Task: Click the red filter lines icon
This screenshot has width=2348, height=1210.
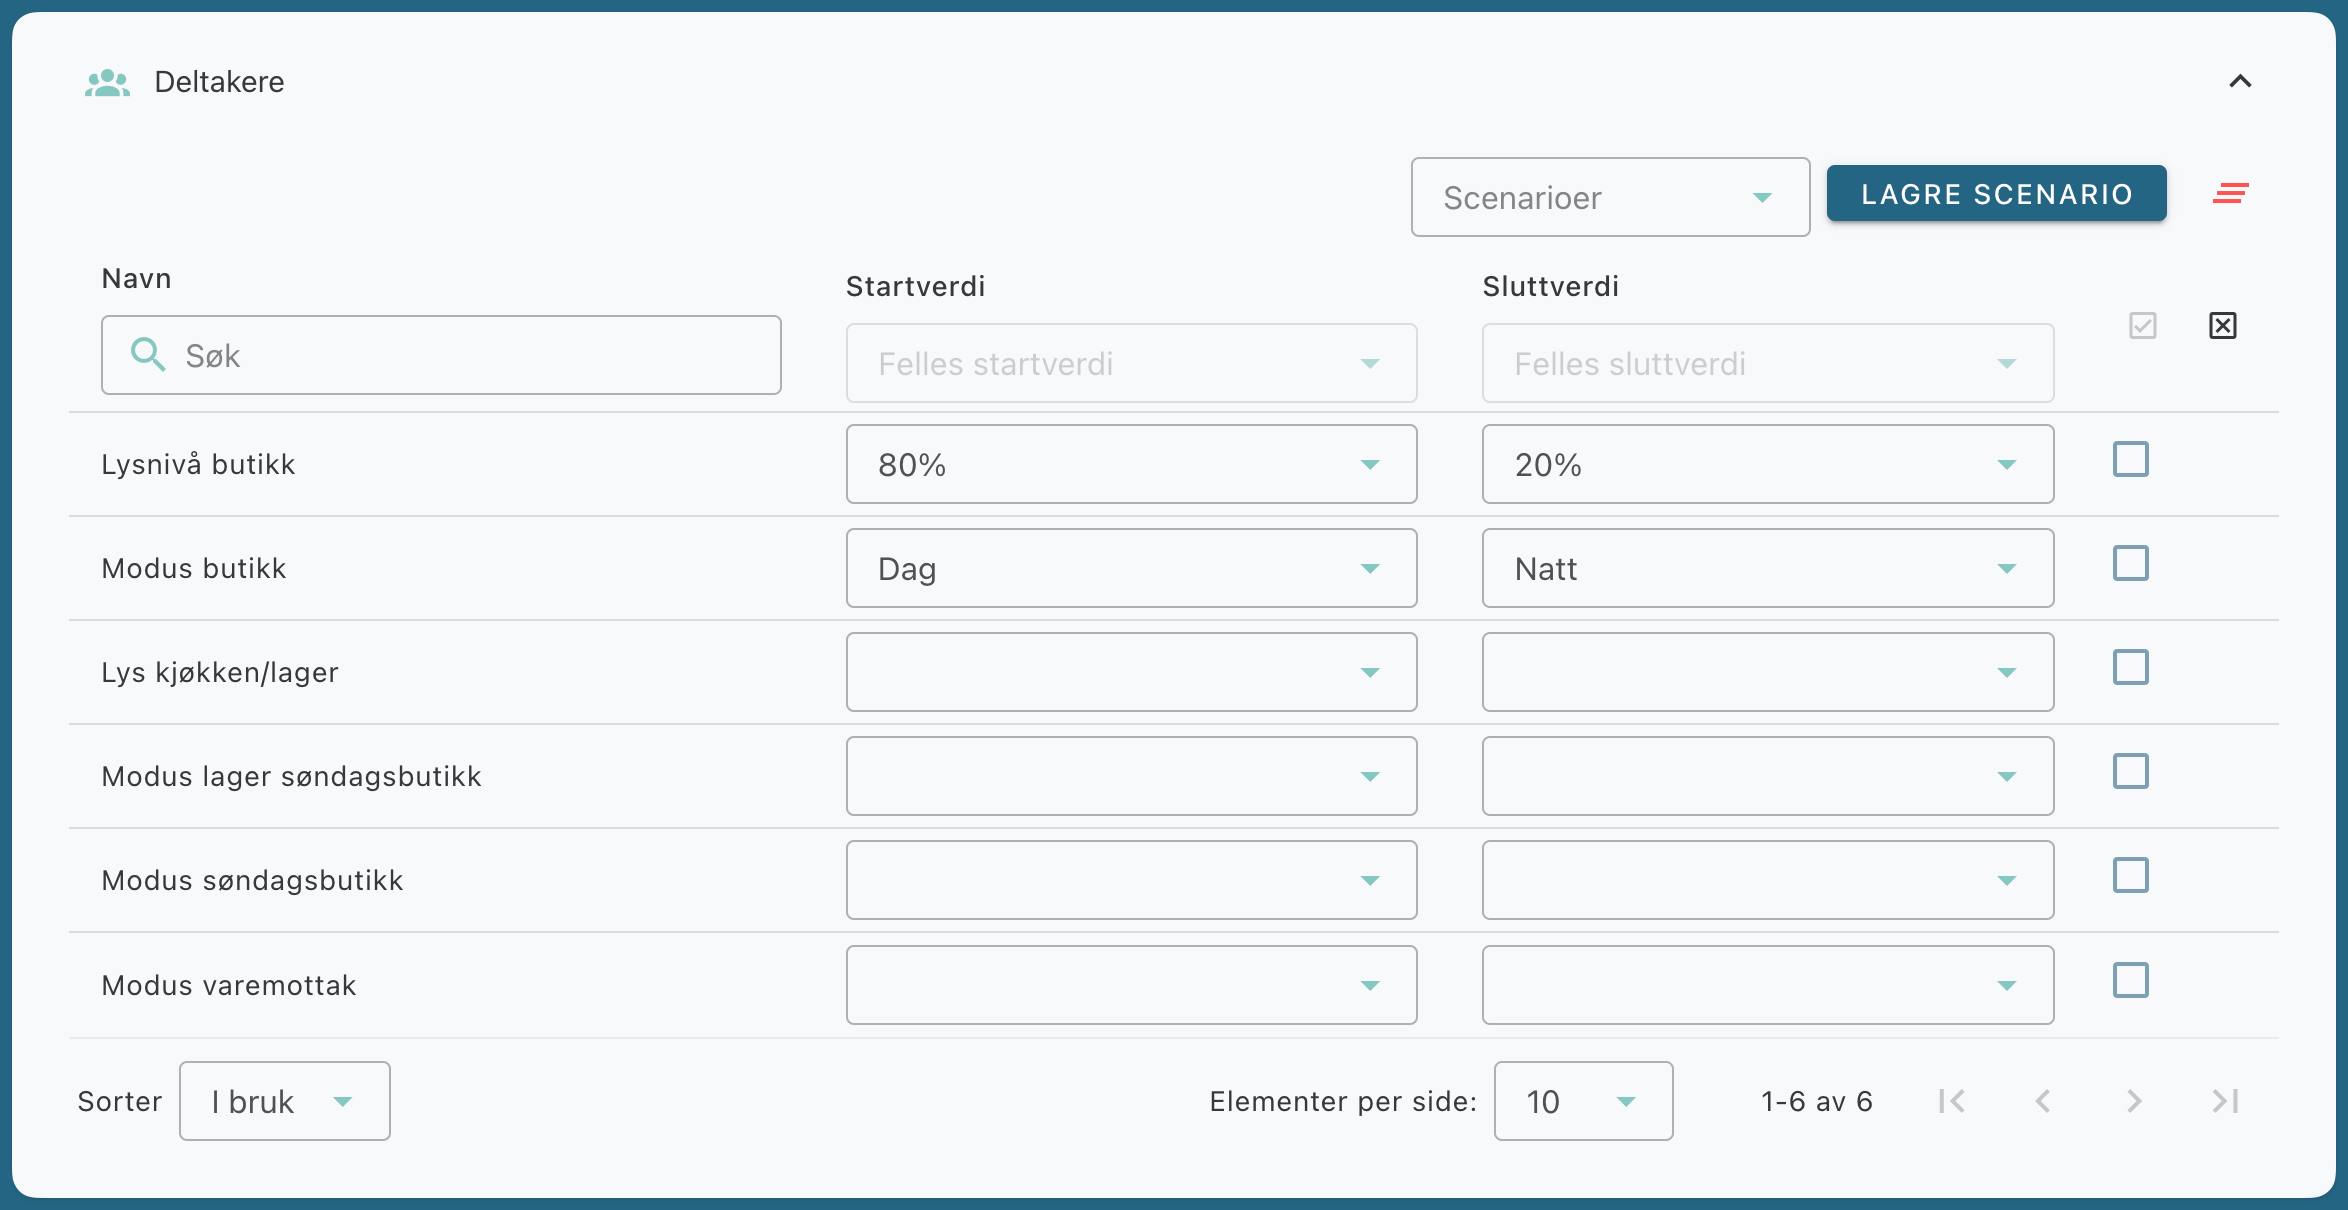Action: (2231, 193)
